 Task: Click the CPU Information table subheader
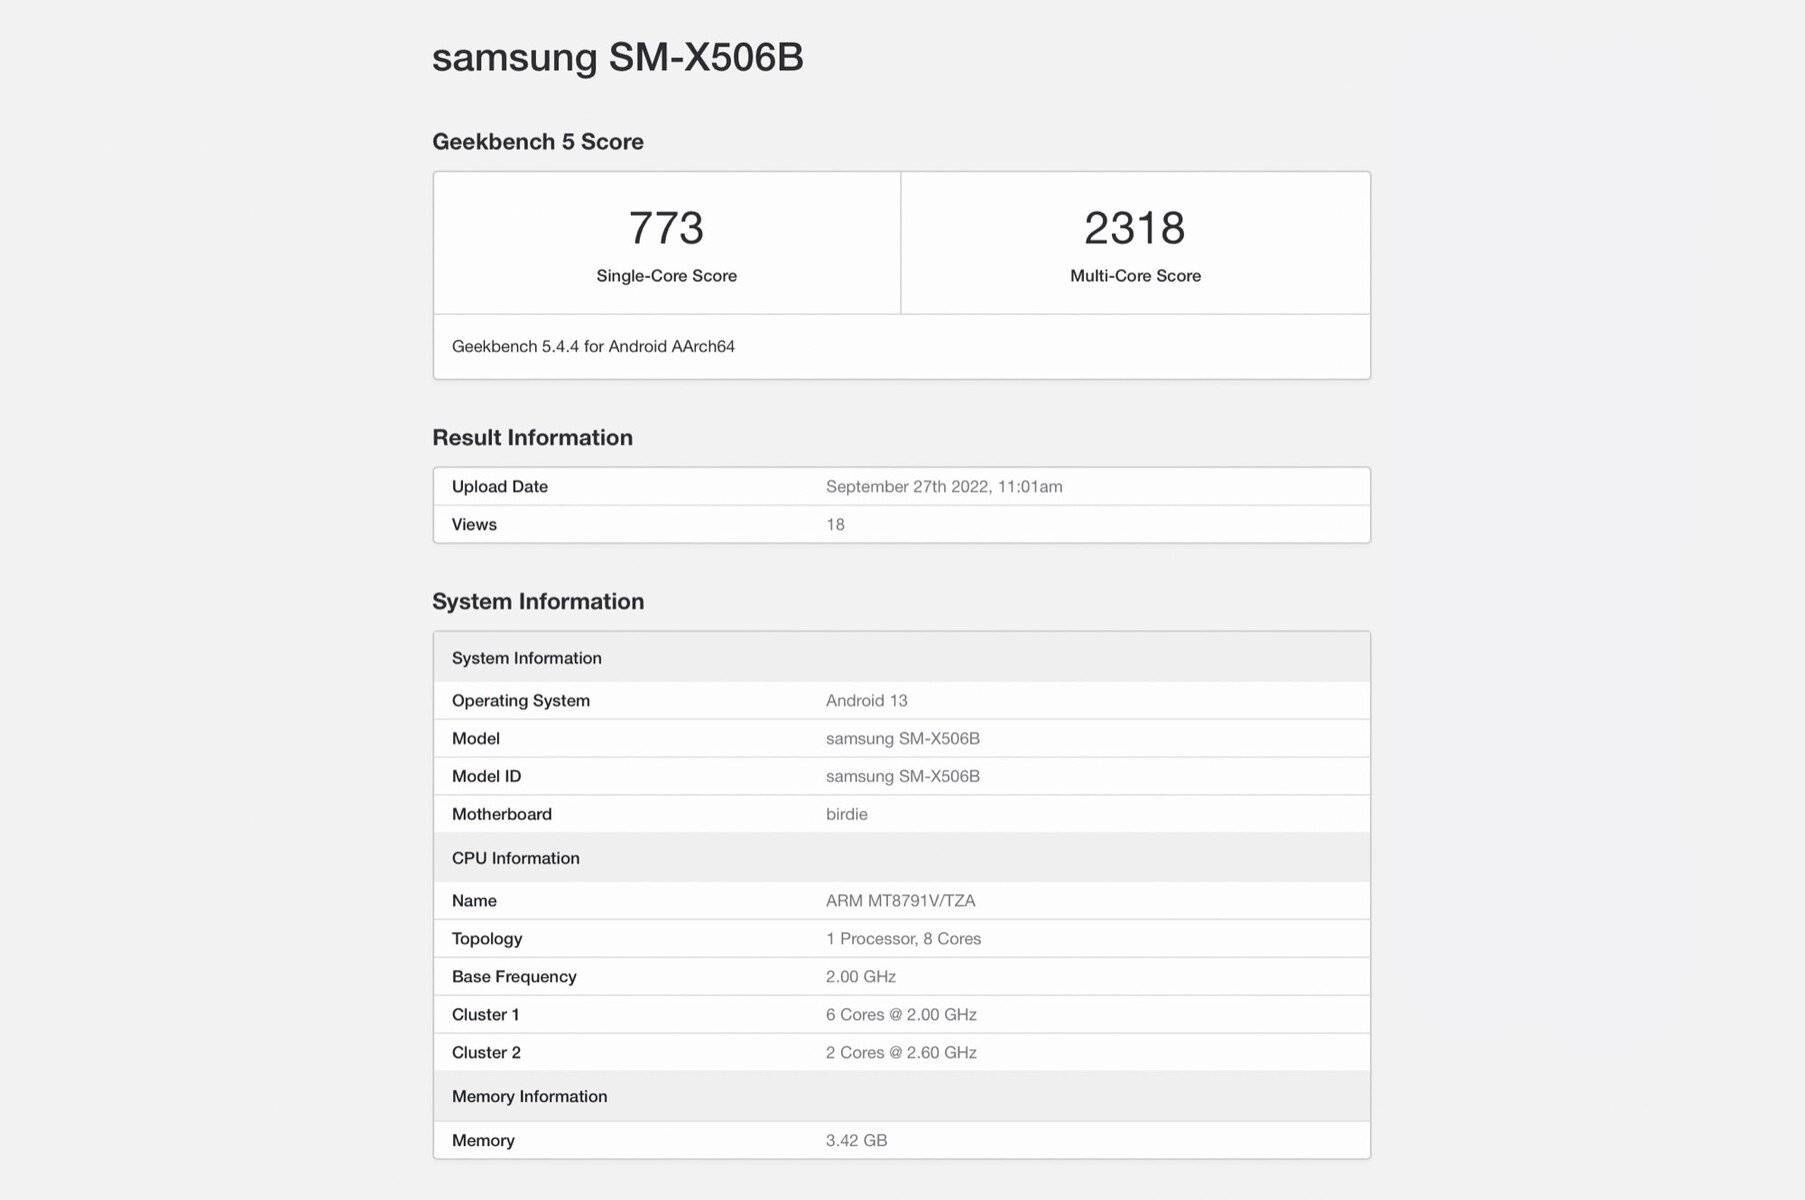[515, 859]
